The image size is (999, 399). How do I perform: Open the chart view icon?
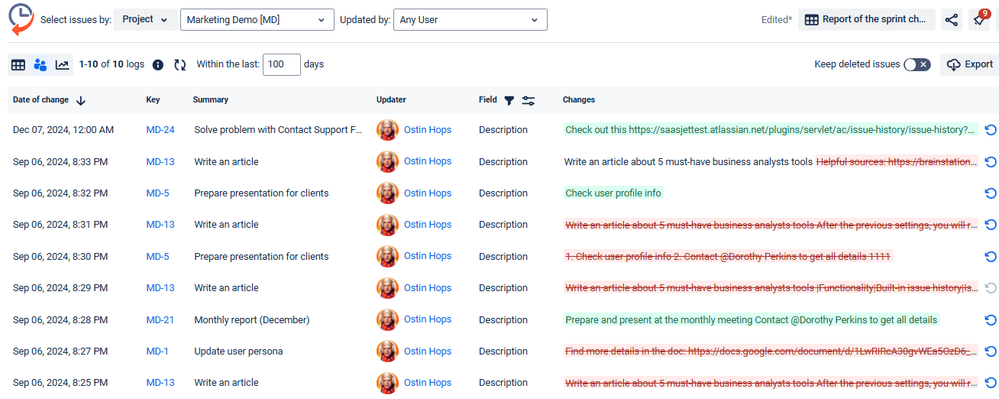click(62, 64)
